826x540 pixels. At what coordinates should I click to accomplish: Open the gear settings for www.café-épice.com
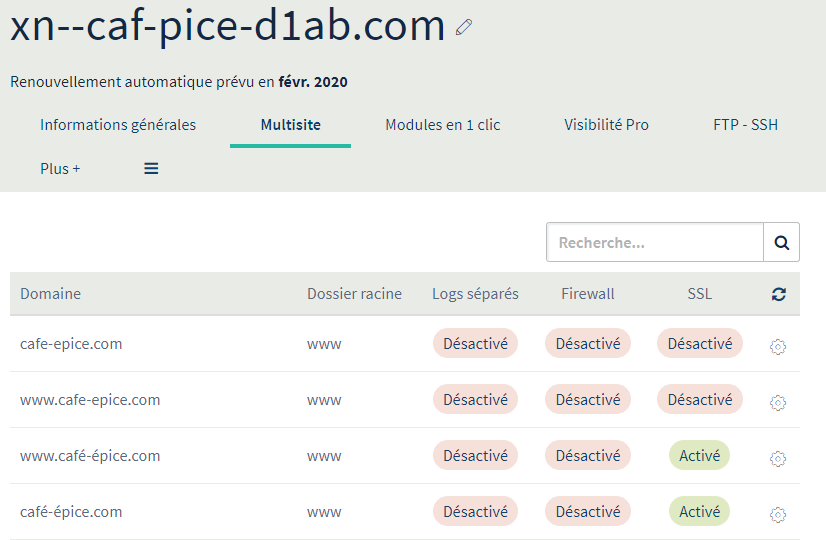(778, 459)
